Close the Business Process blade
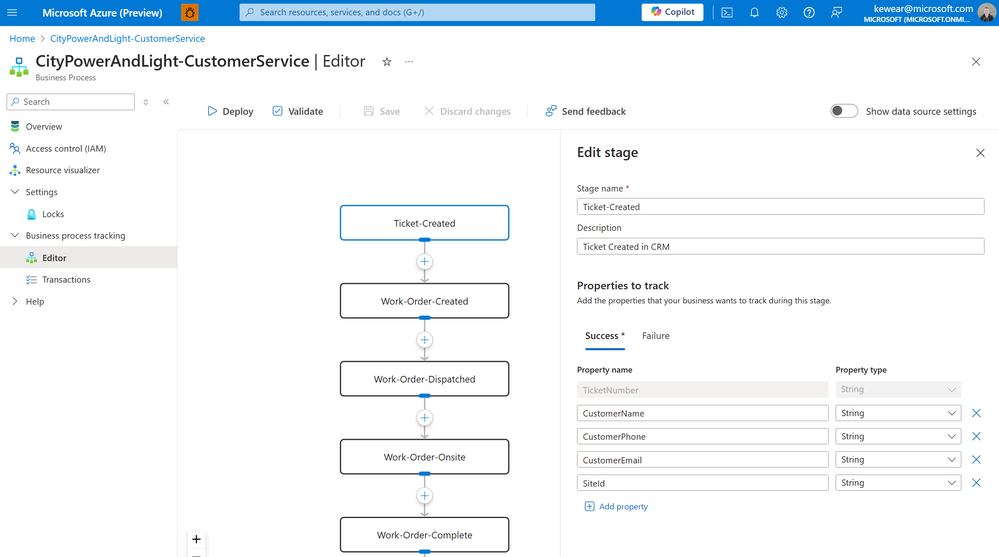The image size is (999, 557). (976, 62)
